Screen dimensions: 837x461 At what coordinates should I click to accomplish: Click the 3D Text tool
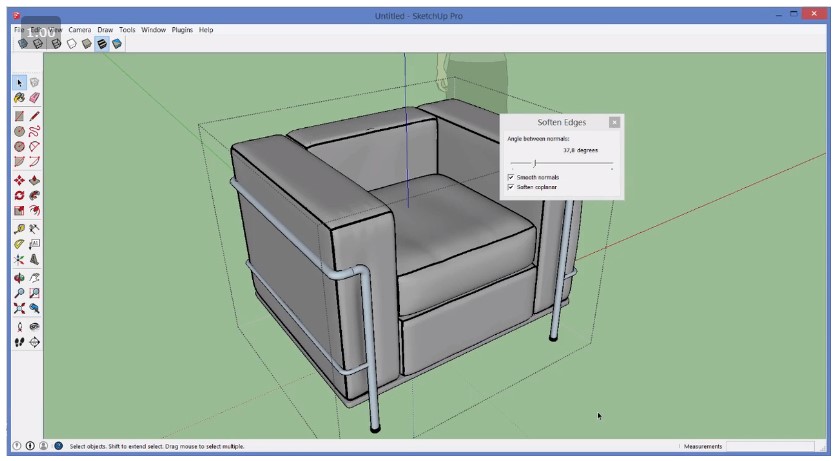(35, 259)
